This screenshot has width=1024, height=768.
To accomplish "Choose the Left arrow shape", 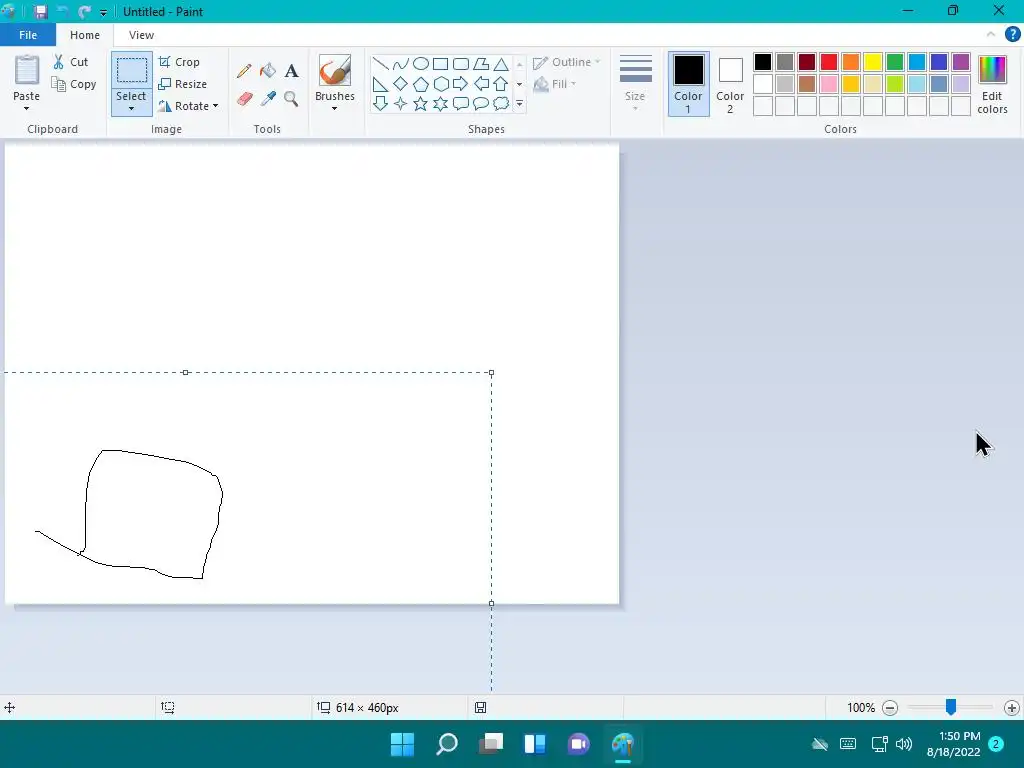I will point(481,84).
